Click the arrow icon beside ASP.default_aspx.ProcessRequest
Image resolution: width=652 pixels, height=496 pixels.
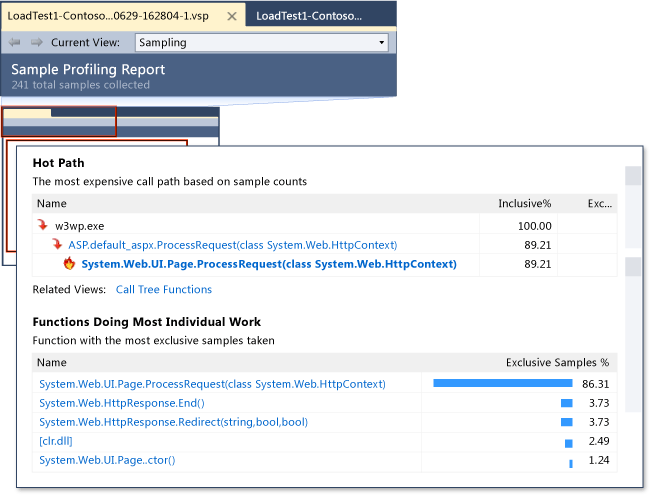coord(57,244)
